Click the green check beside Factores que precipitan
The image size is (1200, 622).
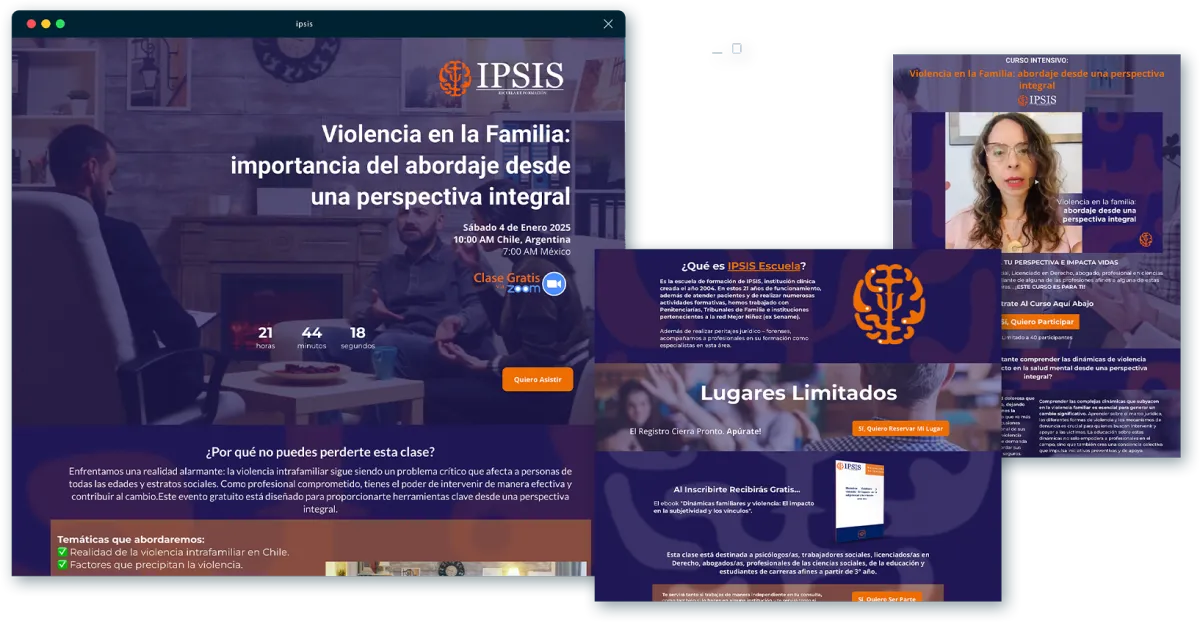tap(62, 565)
